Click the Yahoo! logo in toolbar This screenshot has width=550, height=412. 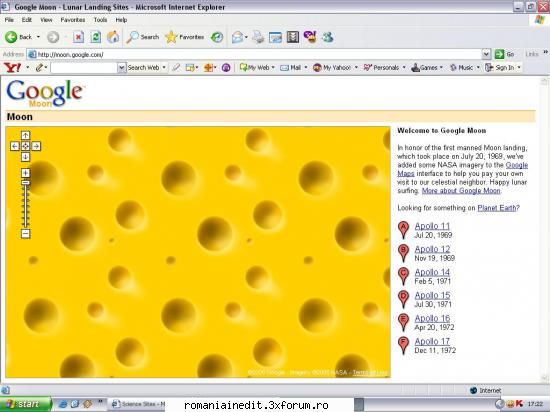(12, 67)
